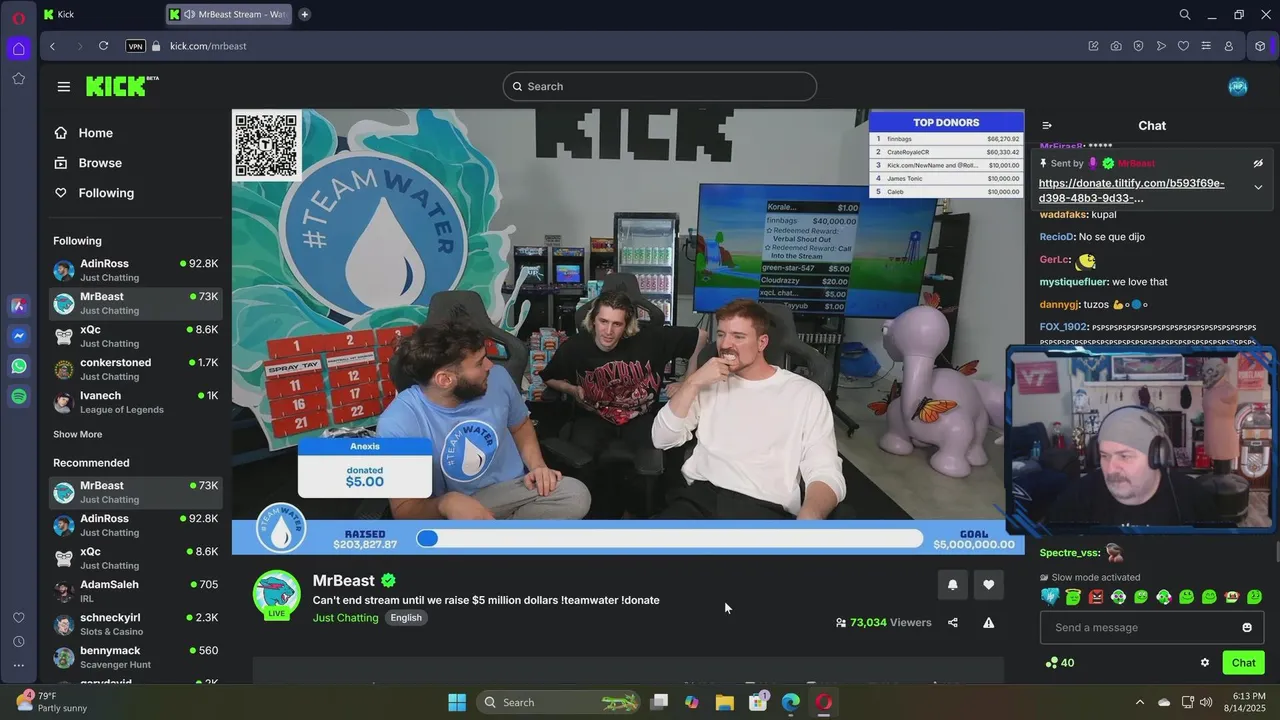Viewport: 1280px width, 720px height.
Task: Click the MrBeast channel avatar
Action: click(x=277, y=595)
